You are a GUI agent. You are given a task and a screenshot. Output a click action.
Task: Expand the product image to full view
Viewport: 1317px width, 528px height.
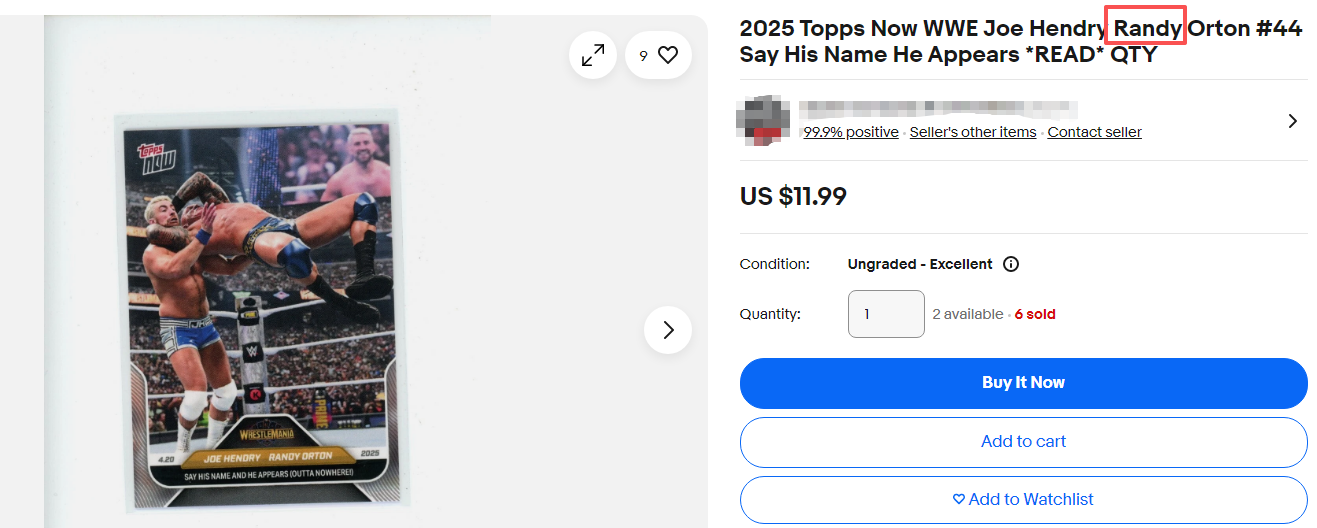[593, 56]
